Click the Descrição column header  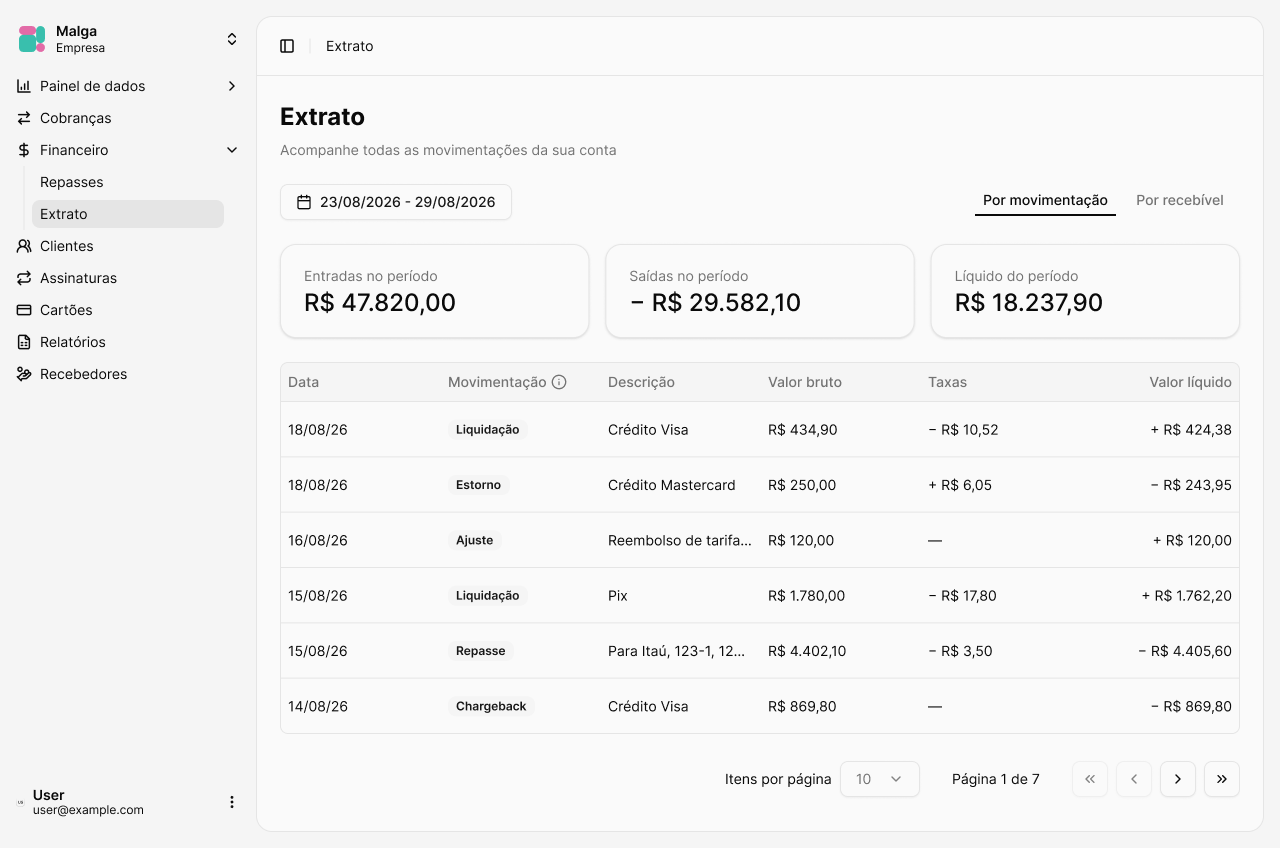coord(641,382)
